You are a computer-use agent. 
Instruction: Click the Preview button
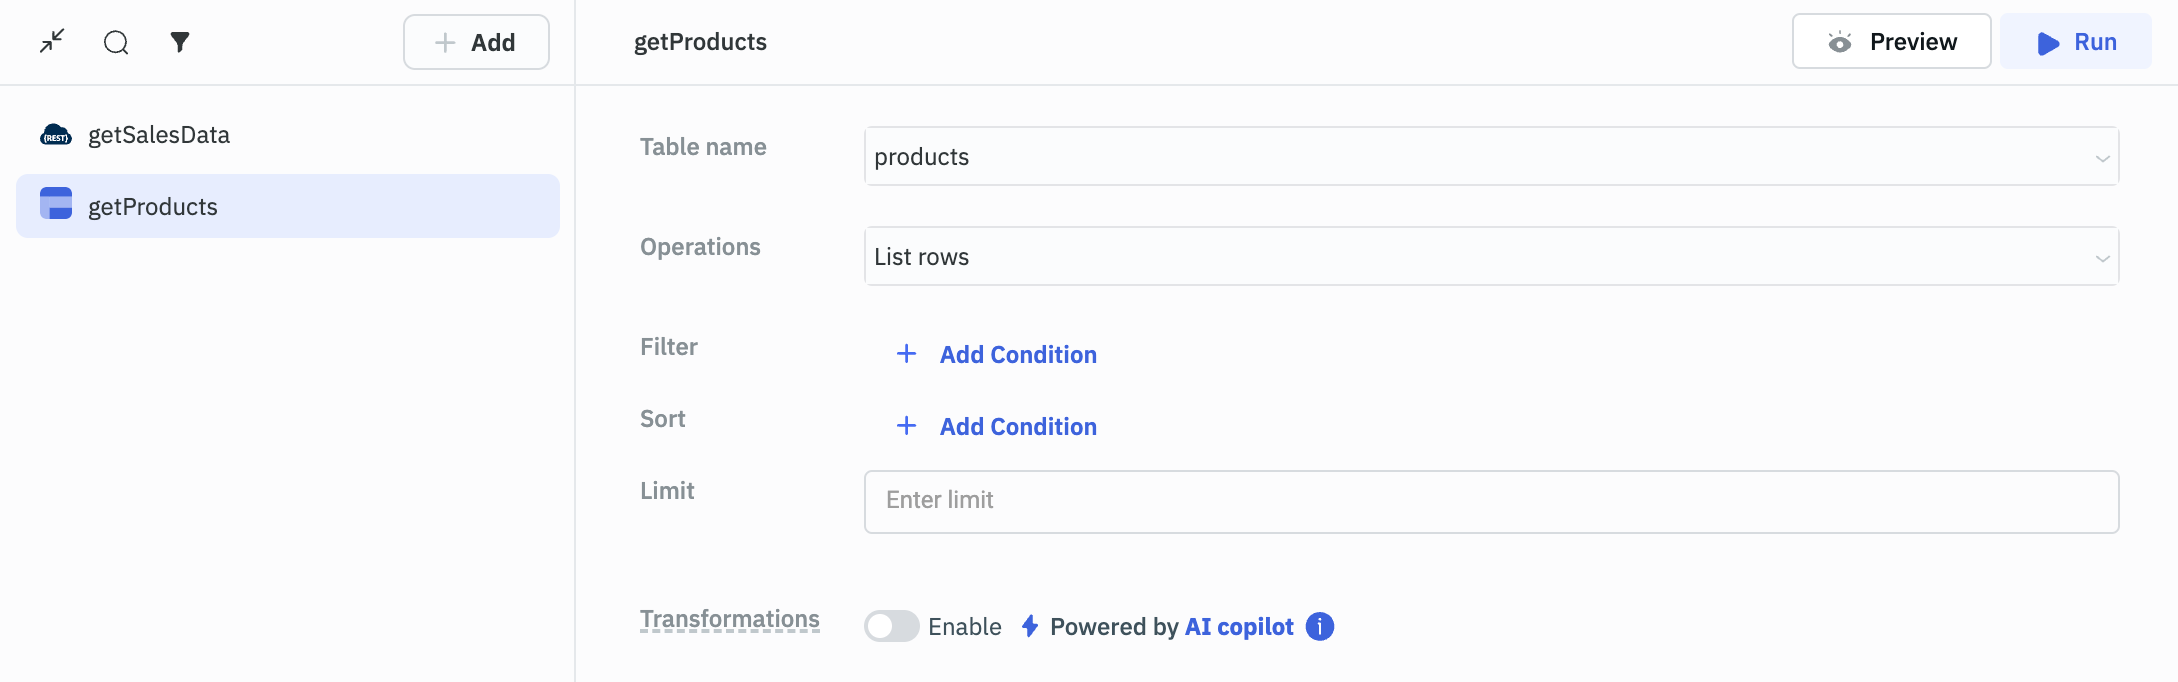[1891, 42]
